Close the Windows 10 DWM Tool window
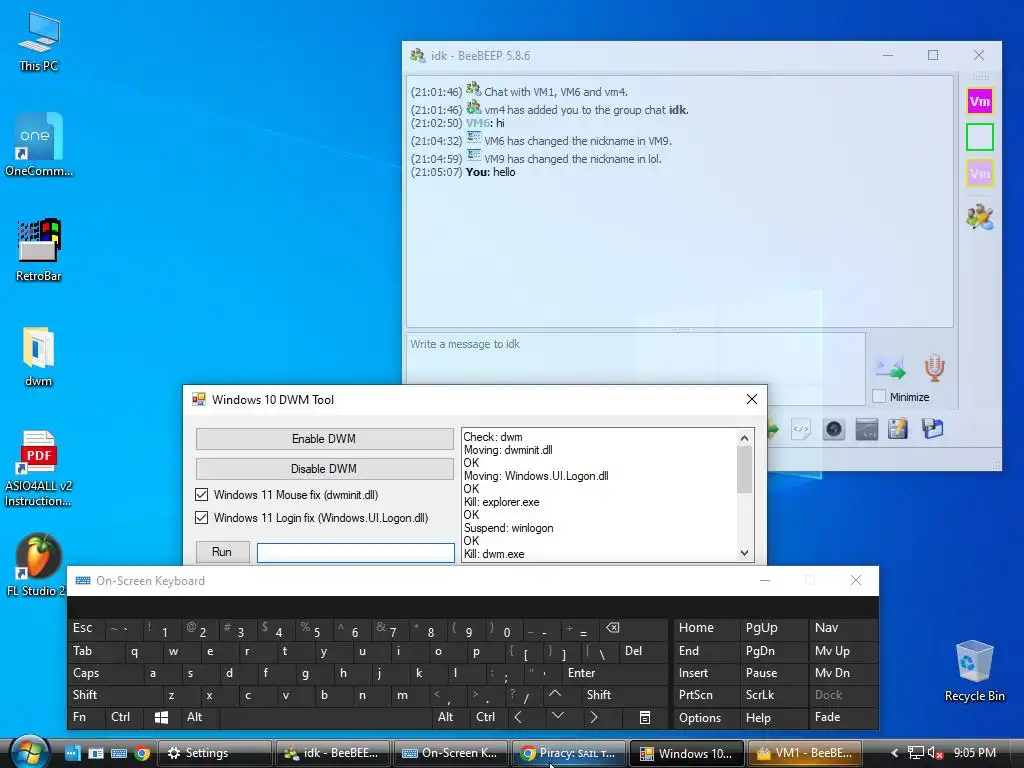Screen dimensions: 1024x768 pyautogui.click(x=752, y=399)
